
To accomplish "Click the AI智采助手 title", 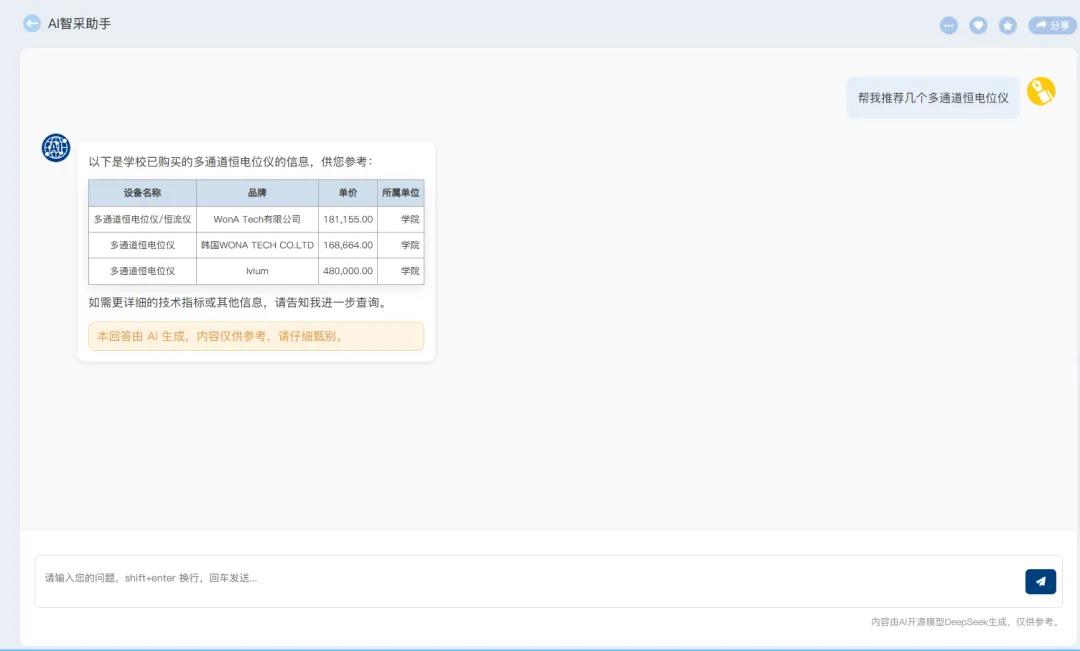I will click(x=79, y=23).
